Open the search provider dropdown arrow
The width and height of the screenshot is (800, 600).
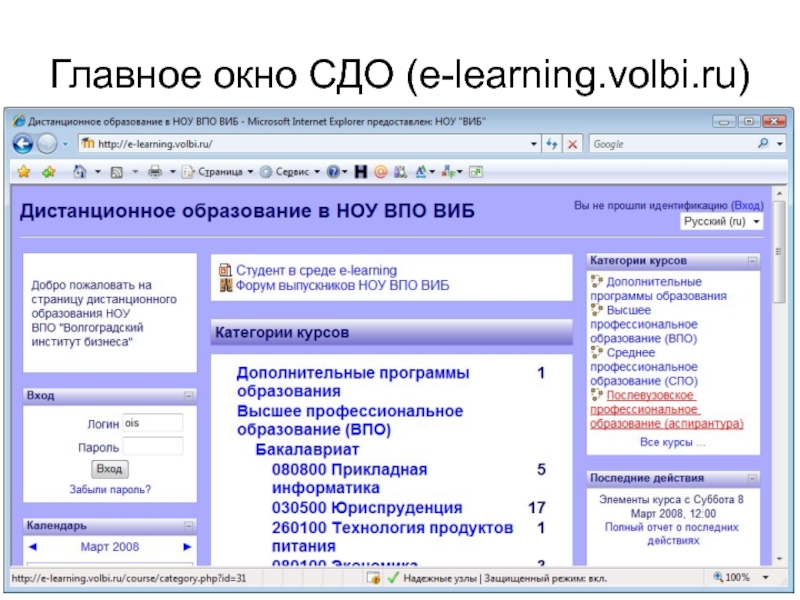[x=780, y=144]
